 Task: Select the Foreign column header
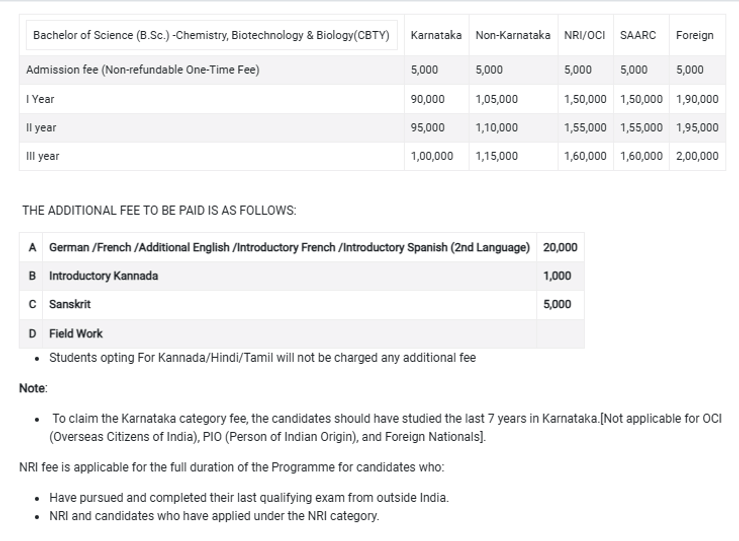tap(695, 35)
